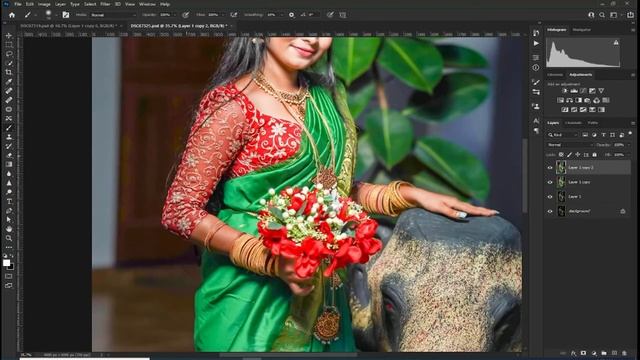Open the layer blend mode dropdown
640x360 pixels.
pyautogui.click(x=570, y=145)
